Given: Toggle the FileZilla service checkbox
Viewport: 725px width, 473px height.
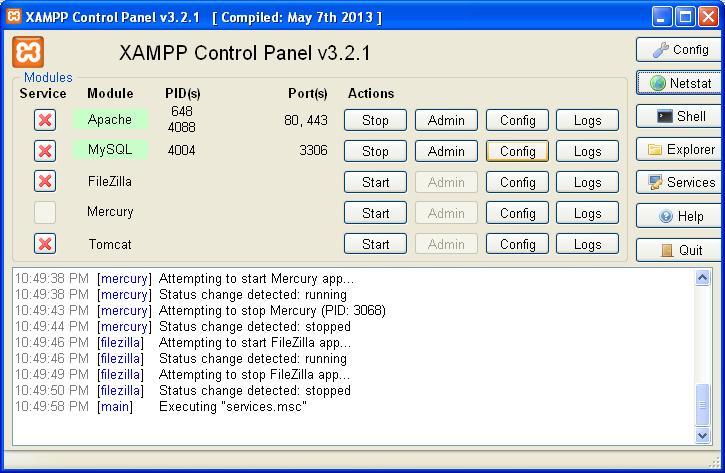Looking at the screenshot, I should pos(45,181).
